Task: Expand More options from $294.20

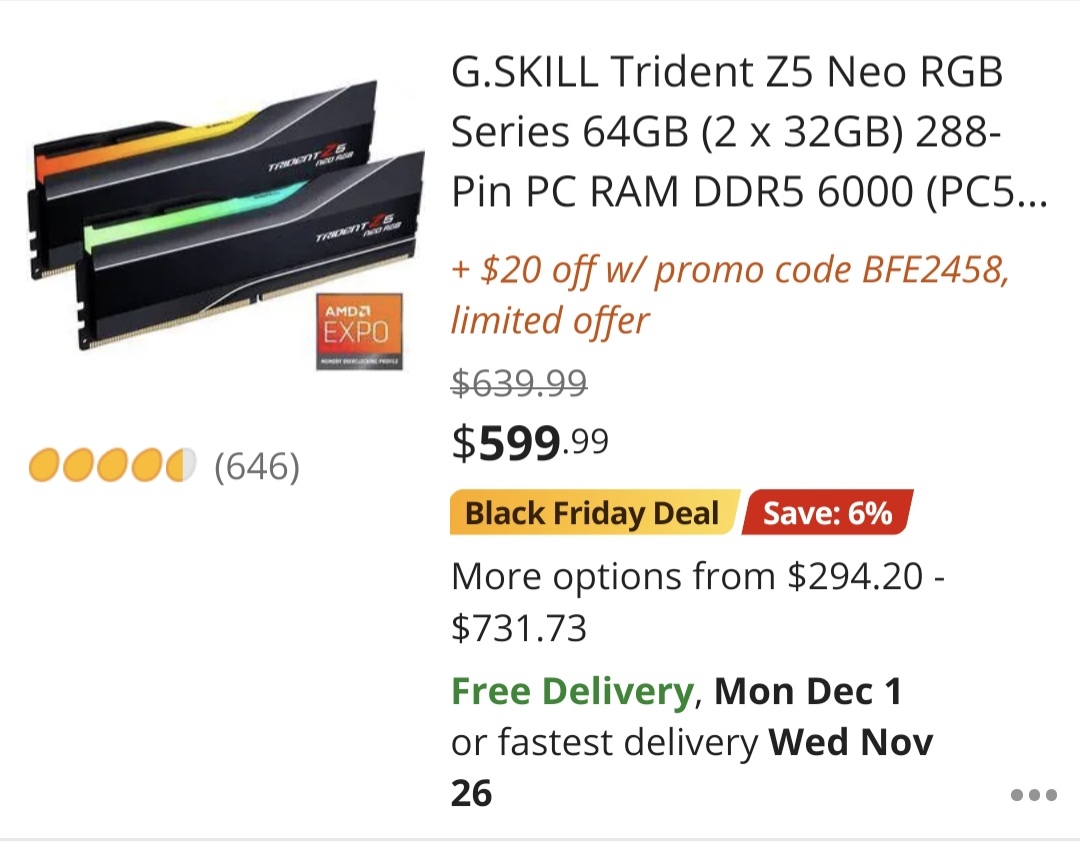Action: tap(698, 577)
